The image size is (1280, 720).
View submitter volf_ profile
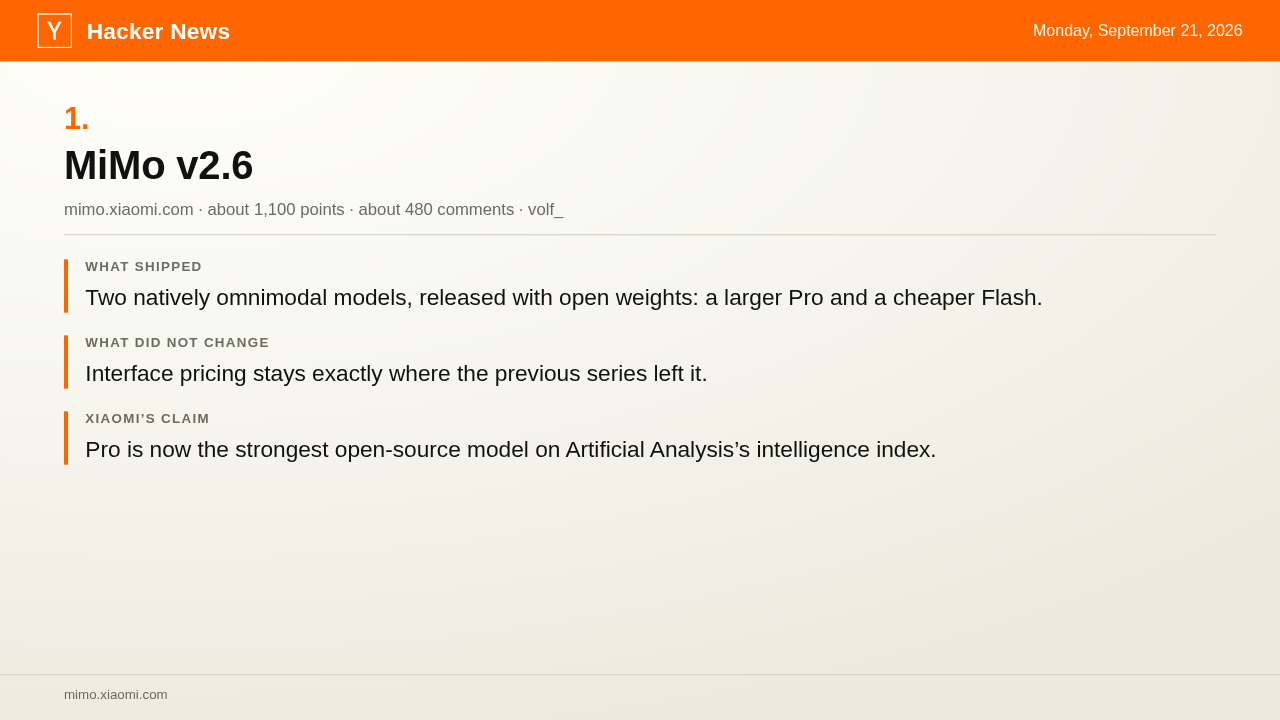[546, 210]
